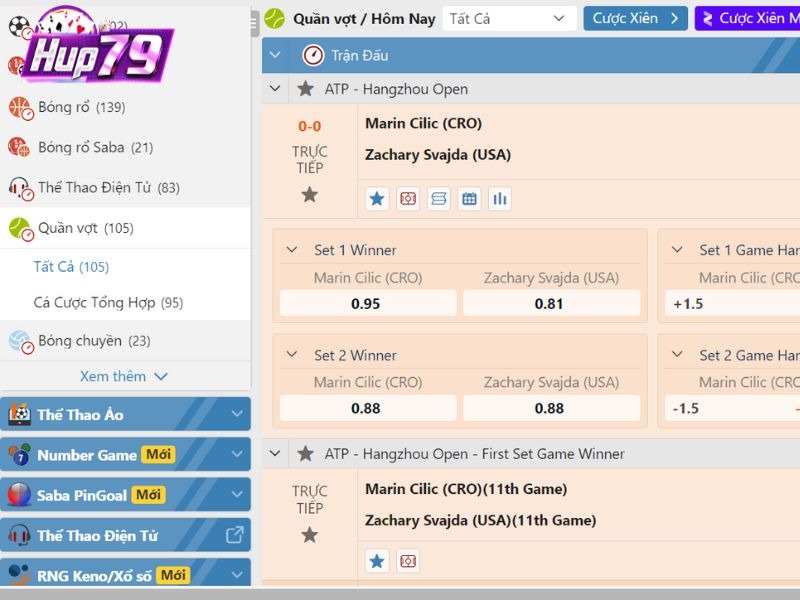The height and width of the screenshot is (600, 800).
Task: Click the clock icon beside Trận Đấu
Action: click(x=313, y=55)
